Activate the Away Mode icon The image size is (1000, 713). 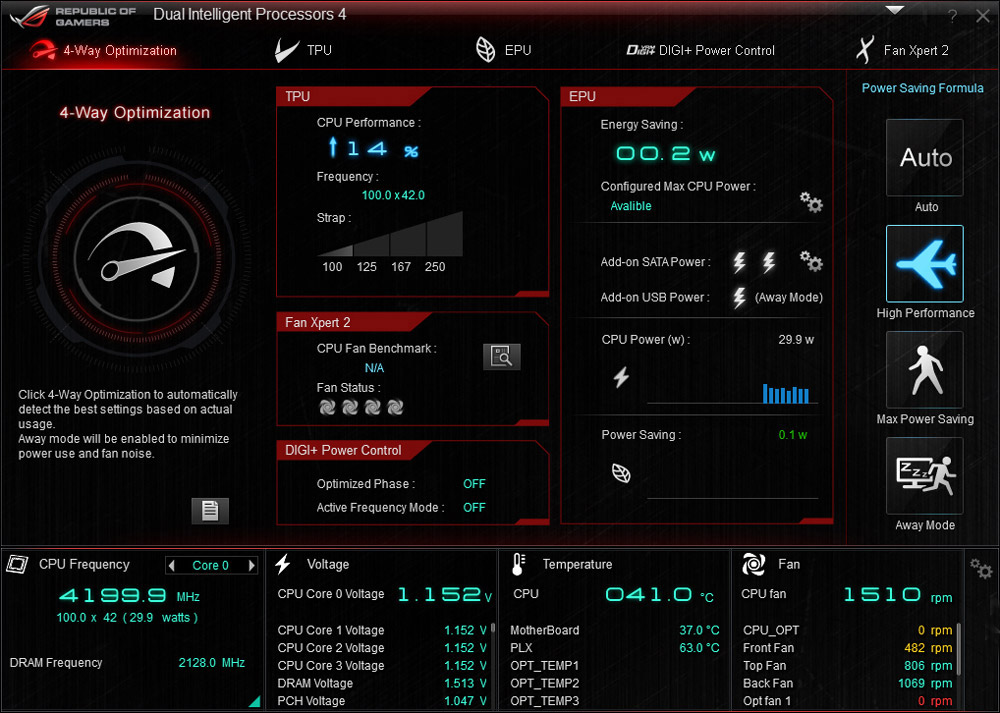925,476
